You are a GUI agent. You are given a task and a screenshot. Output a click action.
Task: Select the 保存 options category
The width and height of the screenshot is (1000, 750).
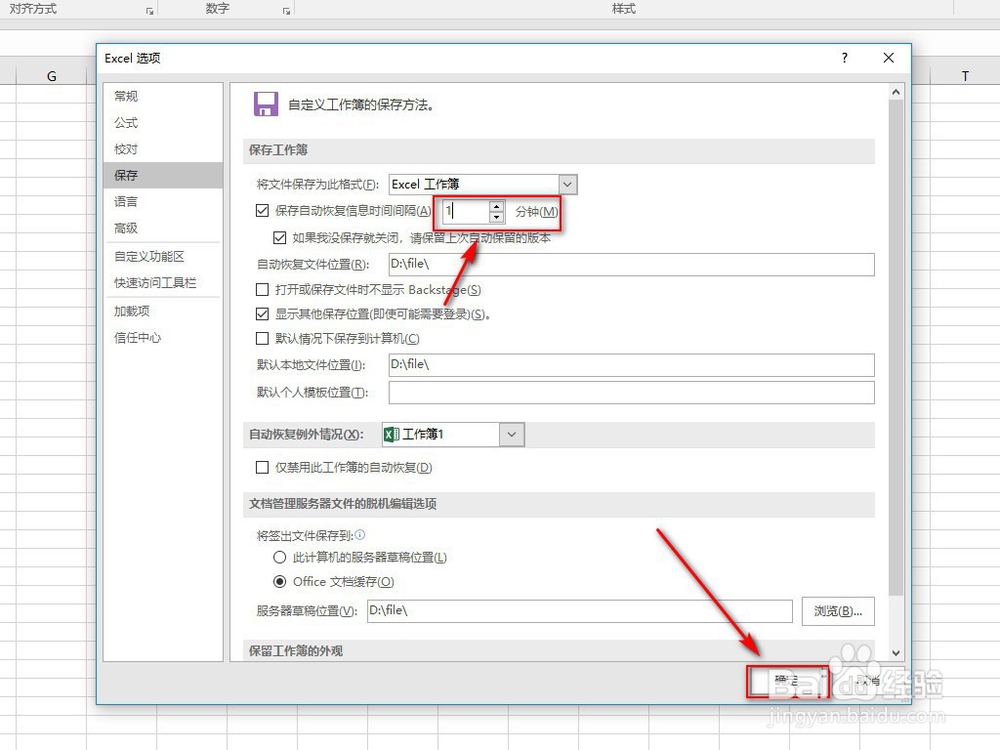[x=163, y=175]
